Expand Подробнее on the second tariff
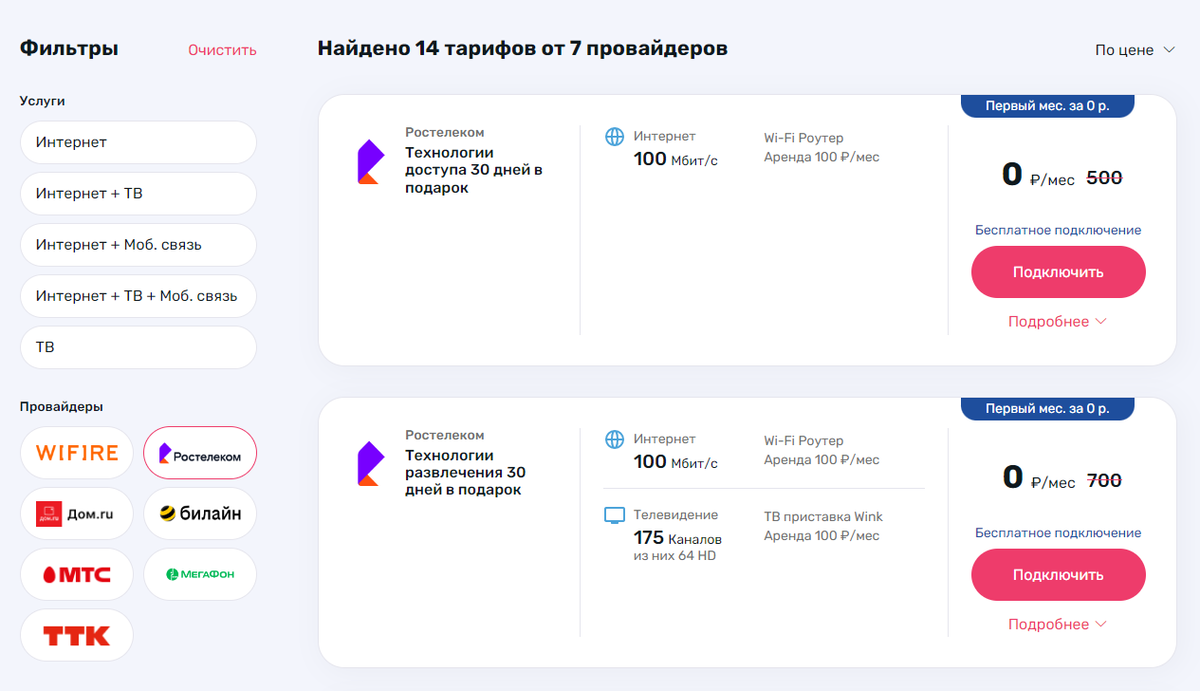The height and width of the screenshot is (691, 1200). click(x=1049, y=623)
